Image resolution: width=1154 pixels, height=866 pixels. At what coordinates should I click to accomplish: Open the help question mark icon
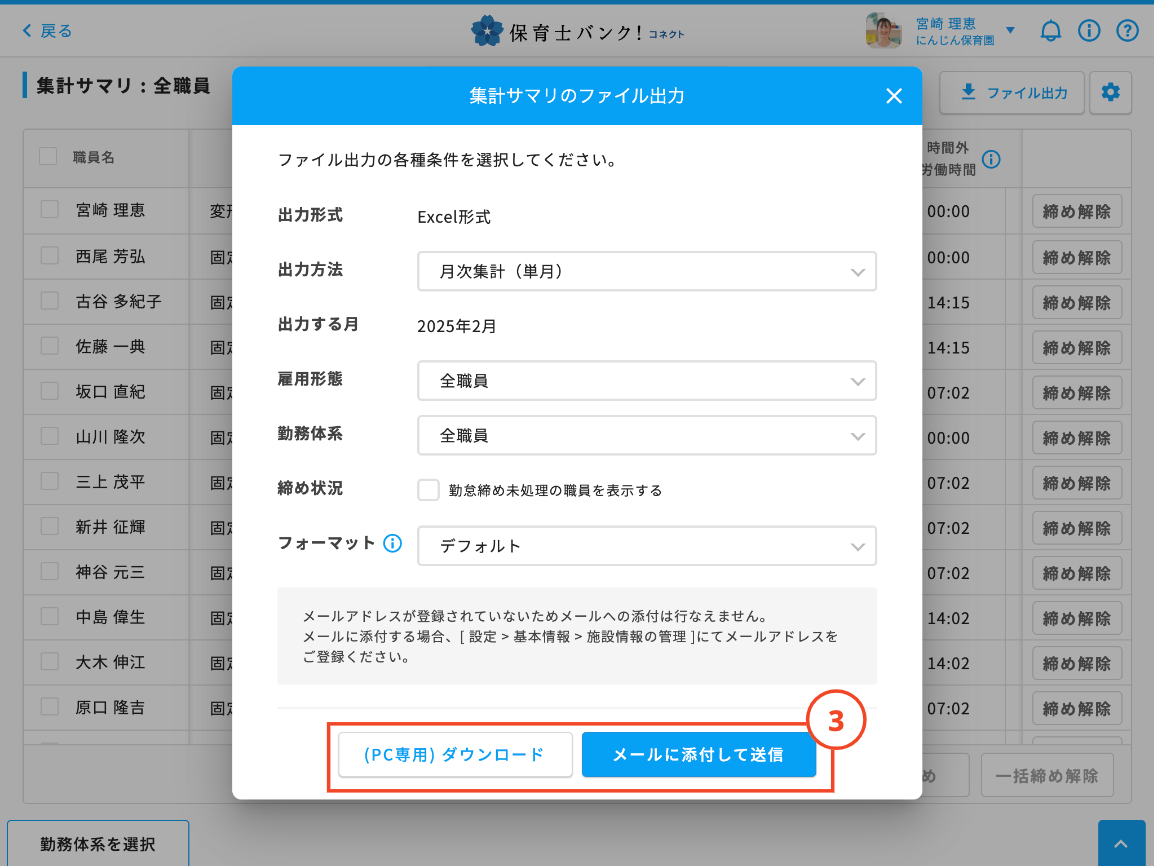[x=1127, y=31]
